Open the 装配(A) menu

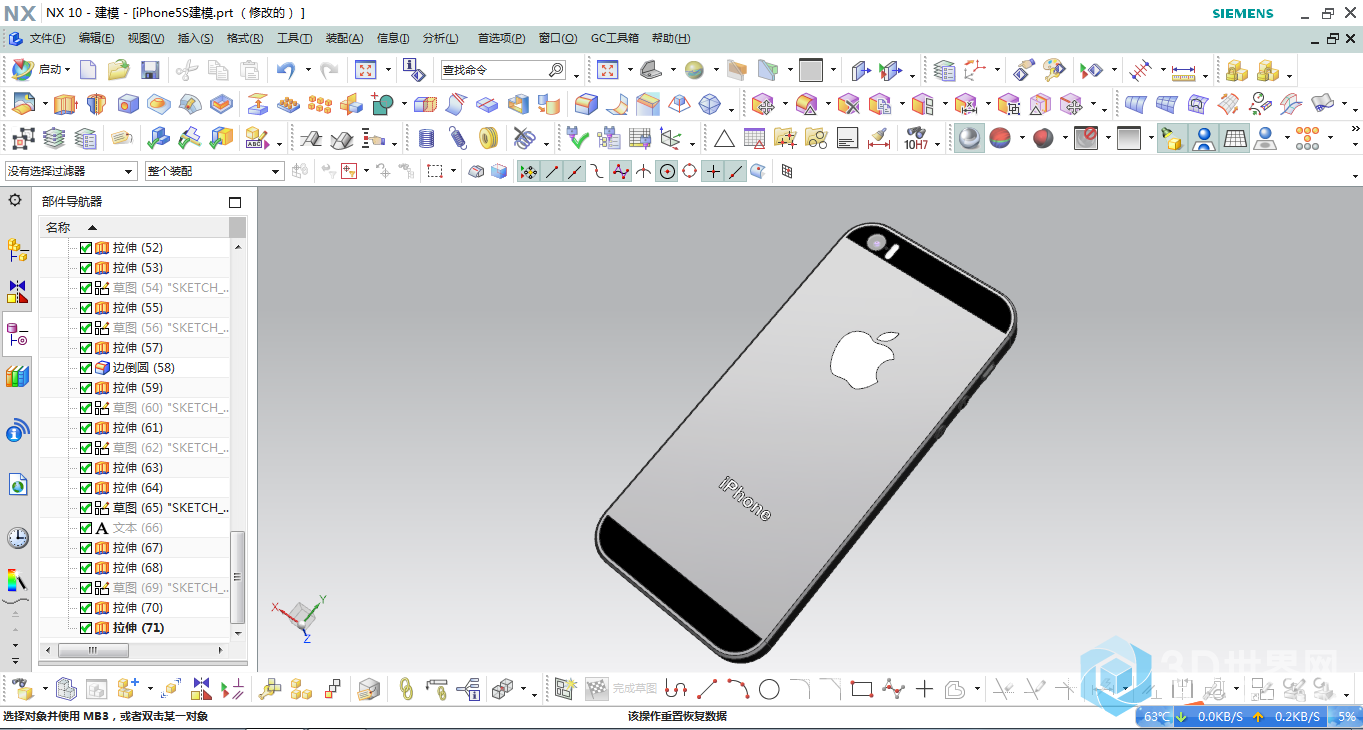[345, 38]
